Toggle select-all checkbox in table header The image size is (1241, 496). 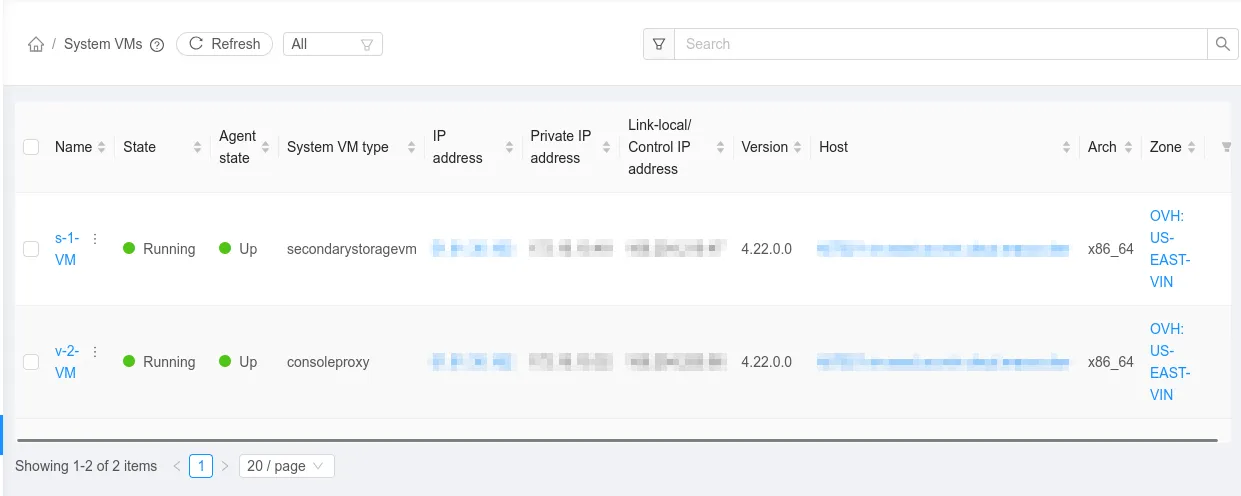click(31, 147)
